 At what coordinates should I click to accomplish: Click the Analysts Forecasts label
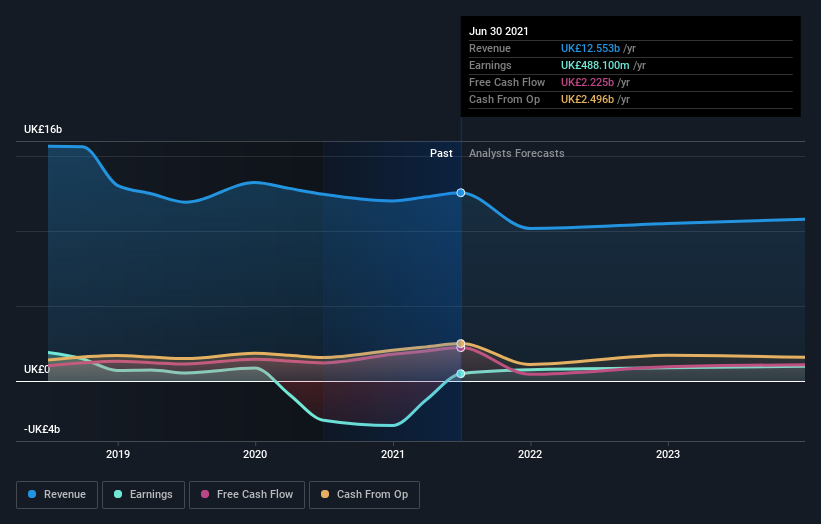pos(517,153)
